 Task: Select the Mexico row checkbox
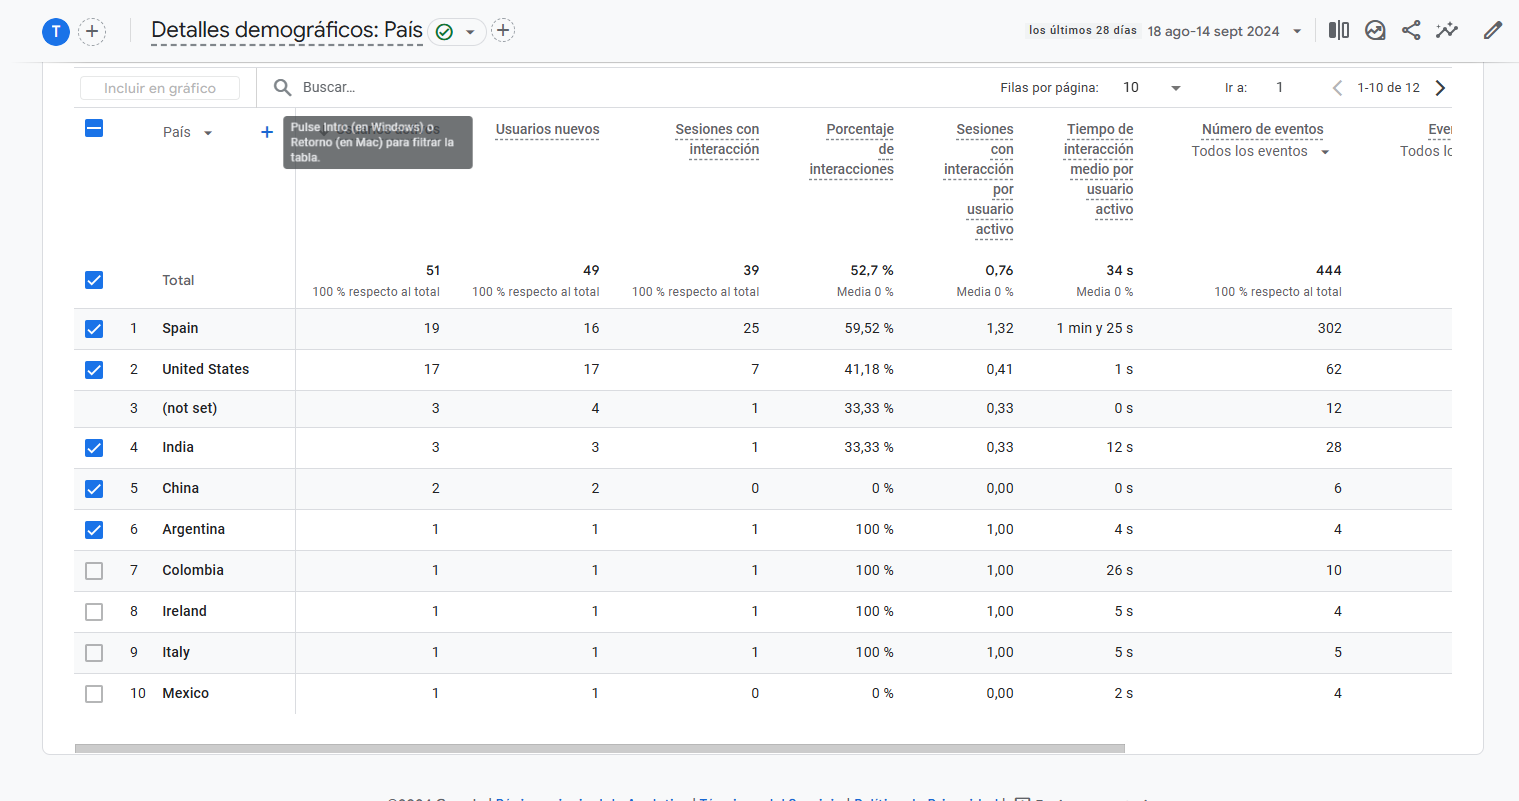(x=94, y=694)
